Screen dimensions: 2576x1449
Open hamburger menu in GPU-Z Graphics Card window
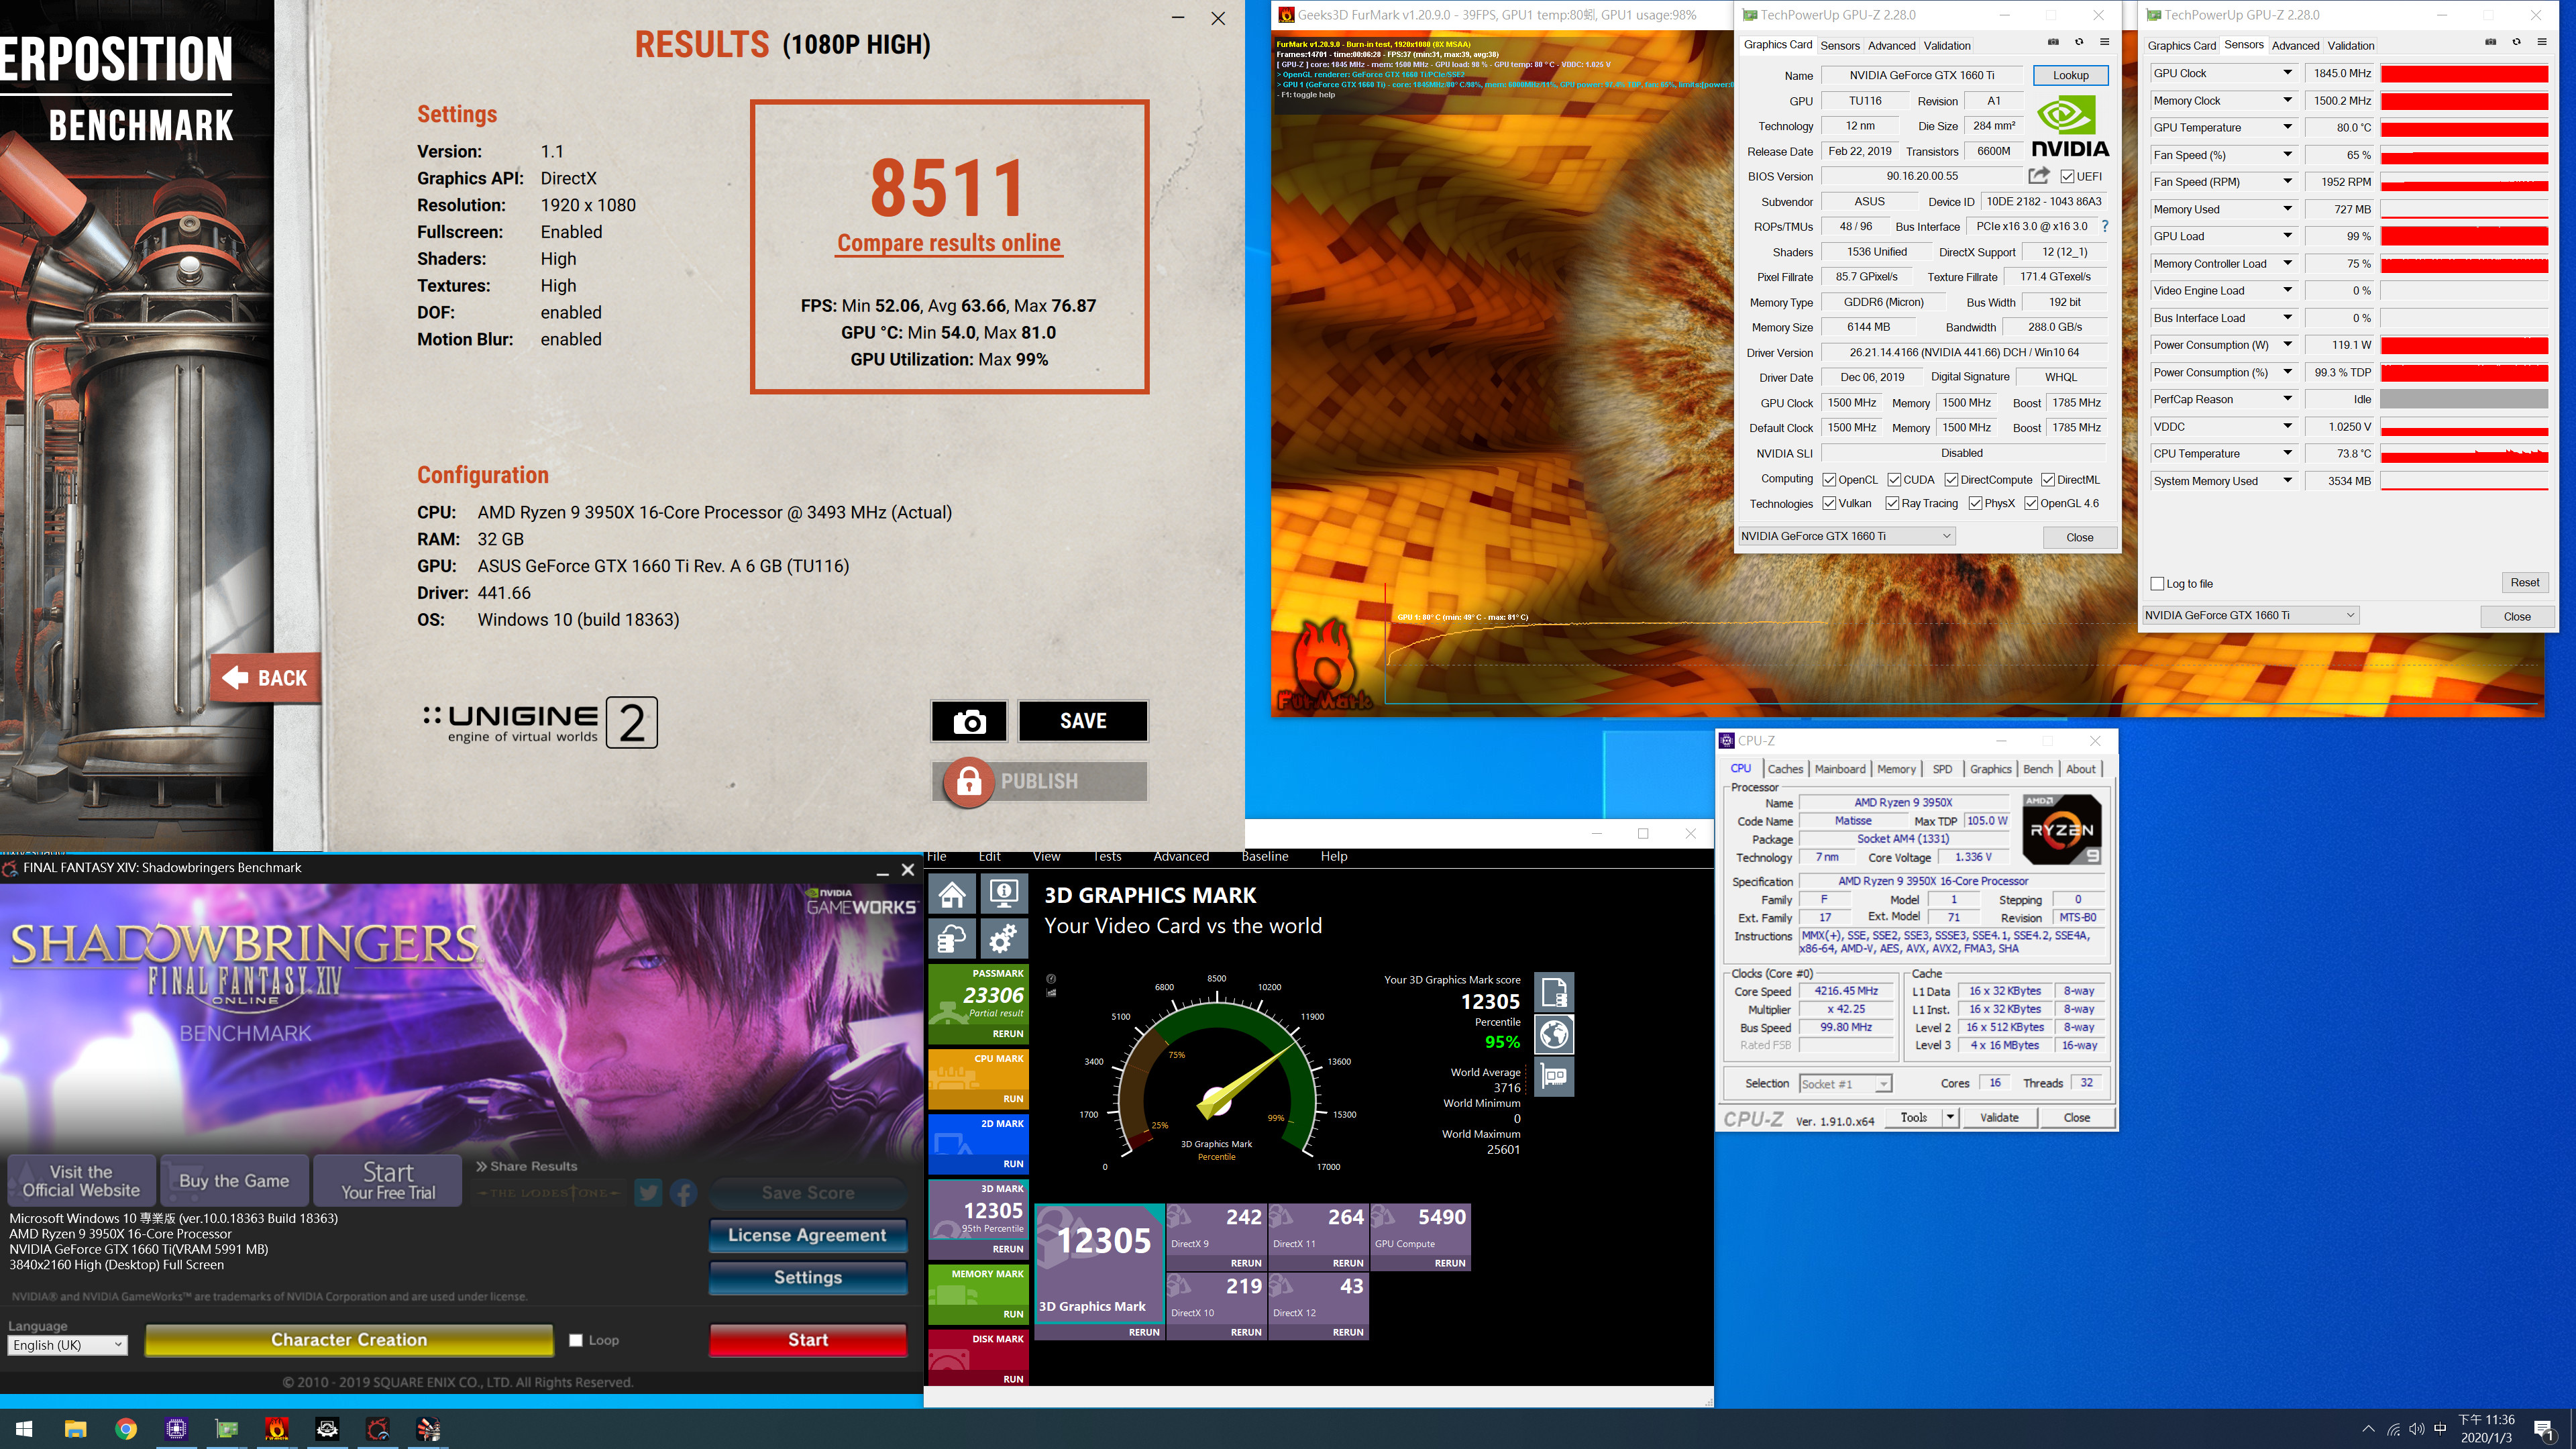tap(2104, 42)
